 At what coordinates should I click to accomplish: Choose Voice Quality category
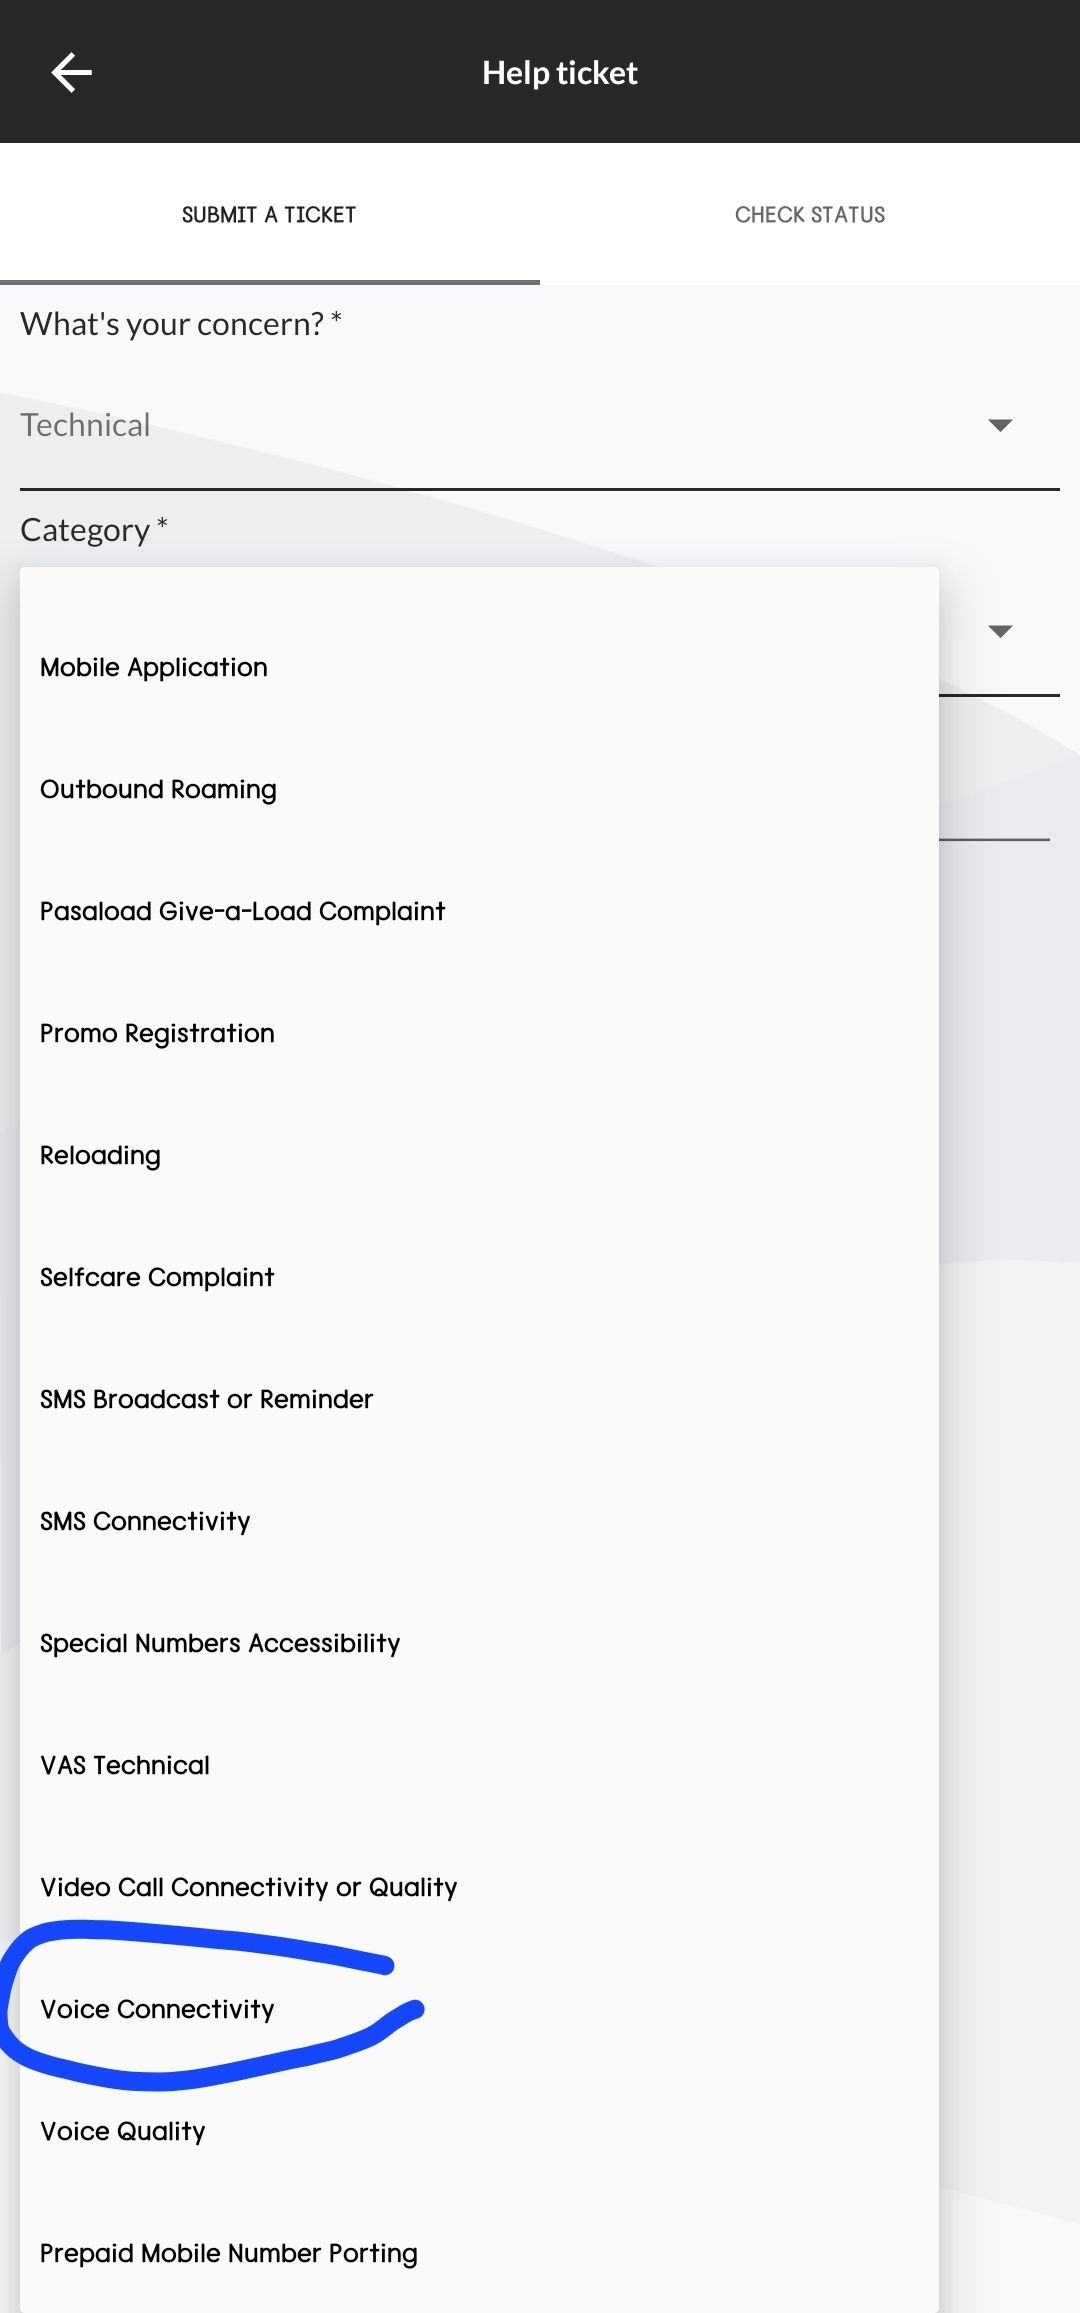click(x=121, y=2131)
